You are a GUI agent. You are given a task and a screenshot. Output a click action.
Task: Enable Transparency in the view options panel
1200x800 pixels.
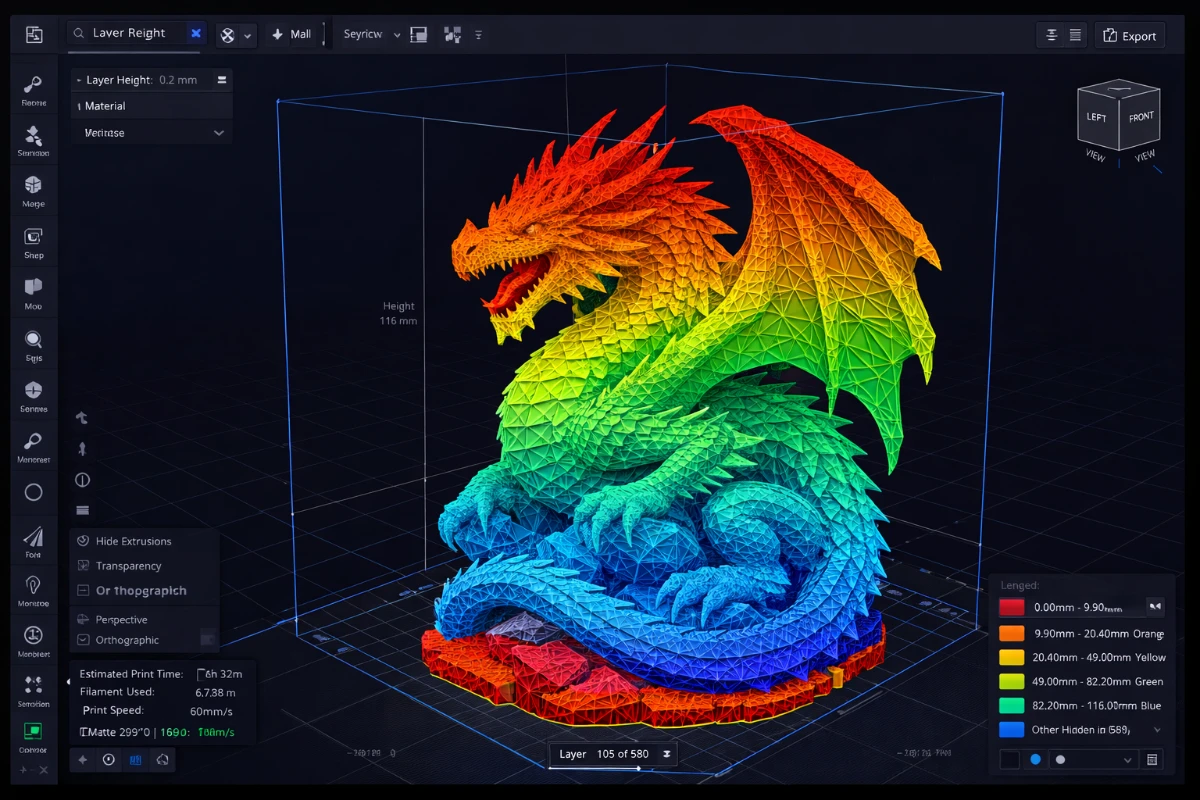pyautogui.click(x=127, y=565)
